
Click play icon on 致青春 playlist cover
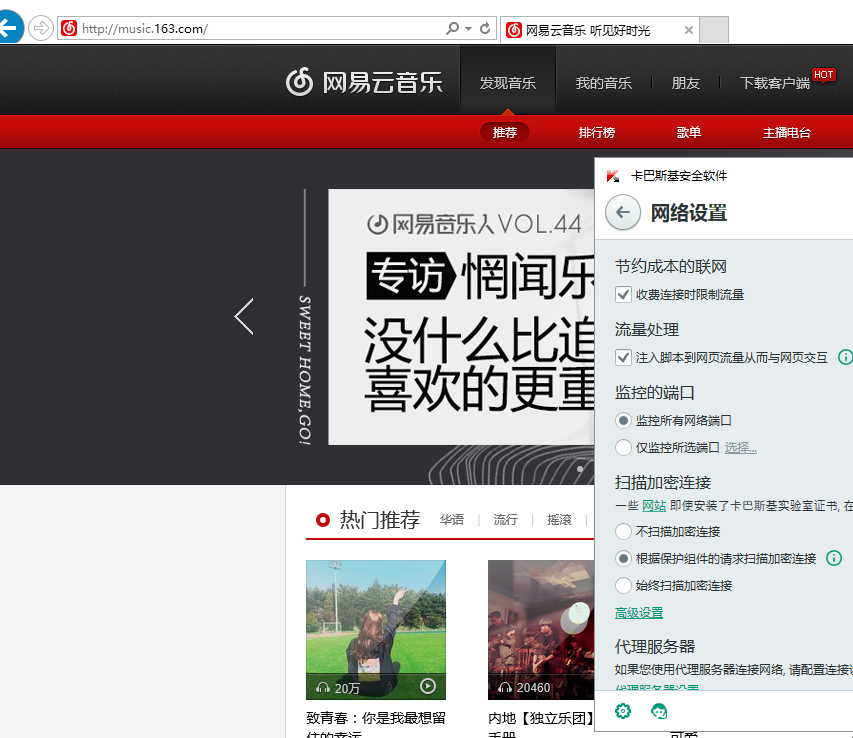pos(428,686)
